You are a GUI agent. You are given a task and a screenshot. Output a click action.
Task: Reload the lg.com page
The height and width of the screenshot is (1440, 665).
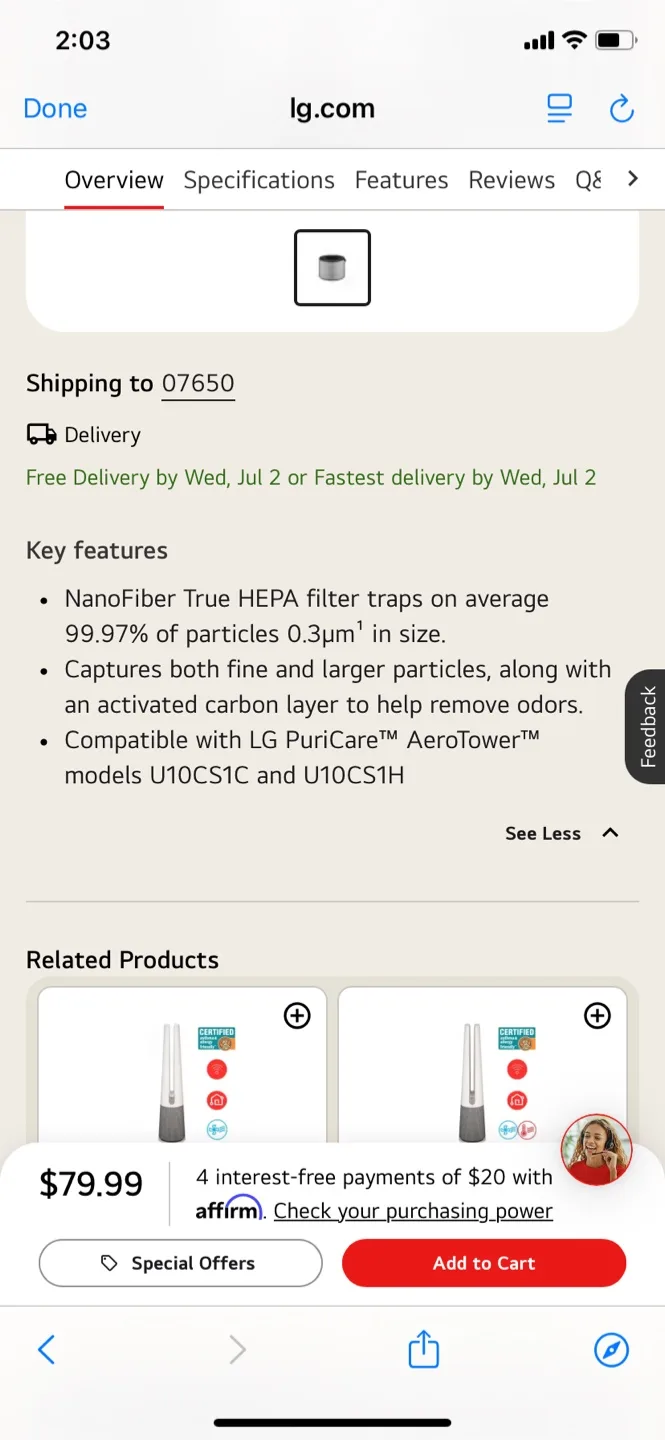[621, 108]
